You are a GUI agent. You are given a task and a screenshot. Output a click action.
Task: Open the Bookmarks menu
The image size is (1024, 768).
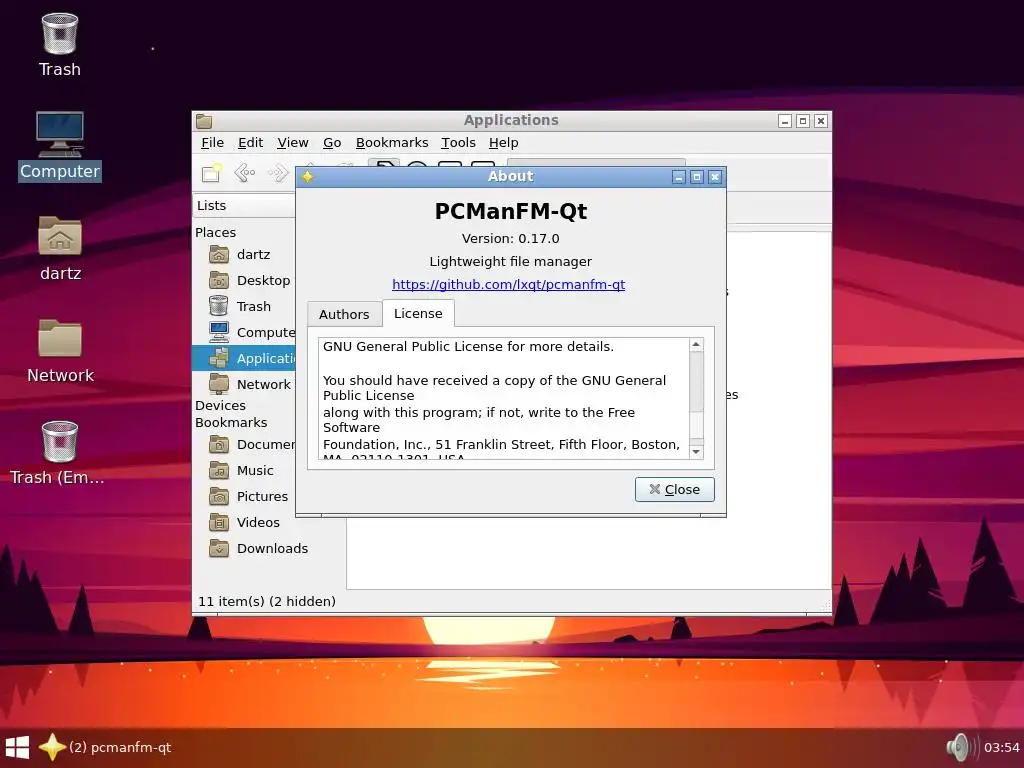point(392,143)
